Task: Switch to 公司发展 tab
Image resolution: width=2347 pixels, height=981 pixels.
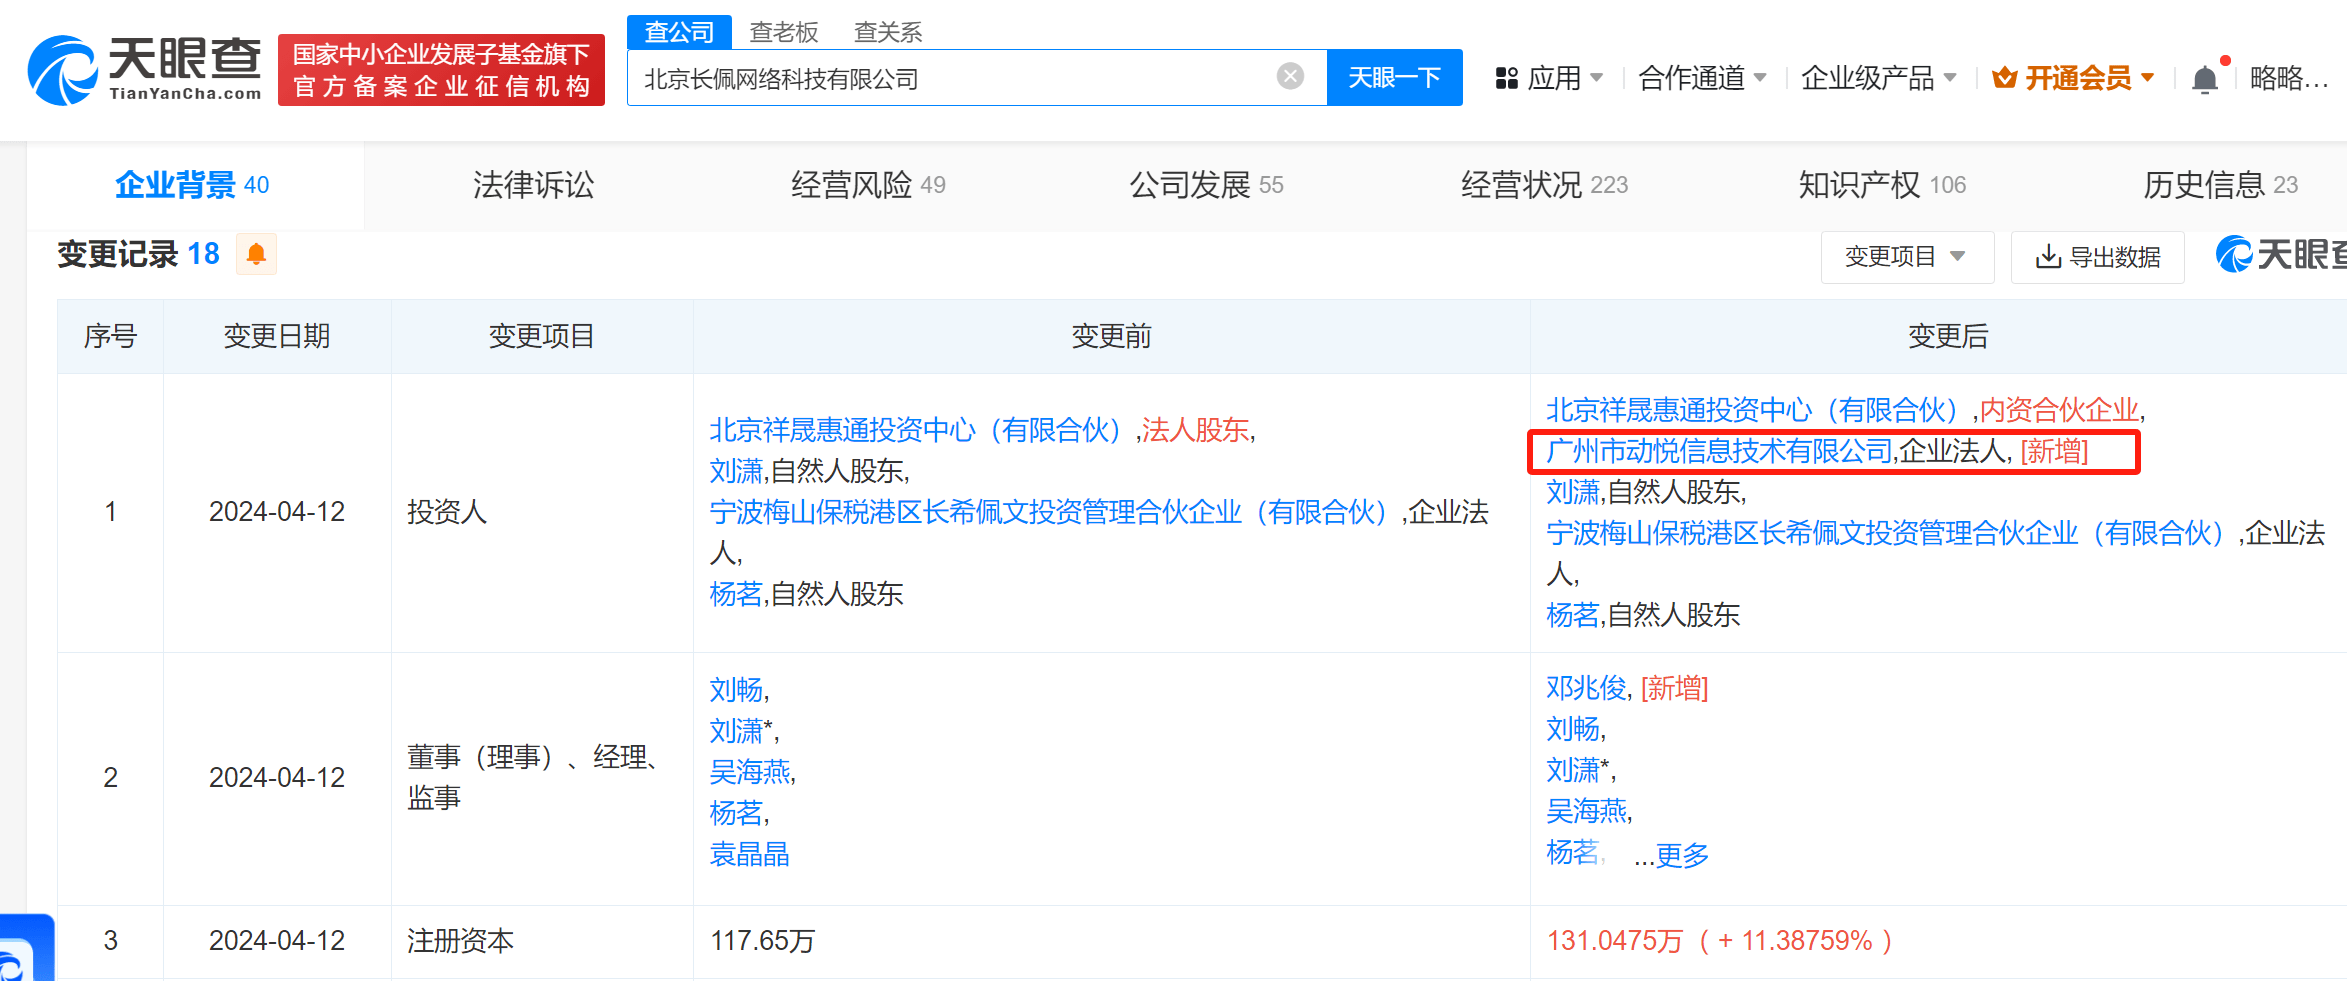Action: 1206,185
